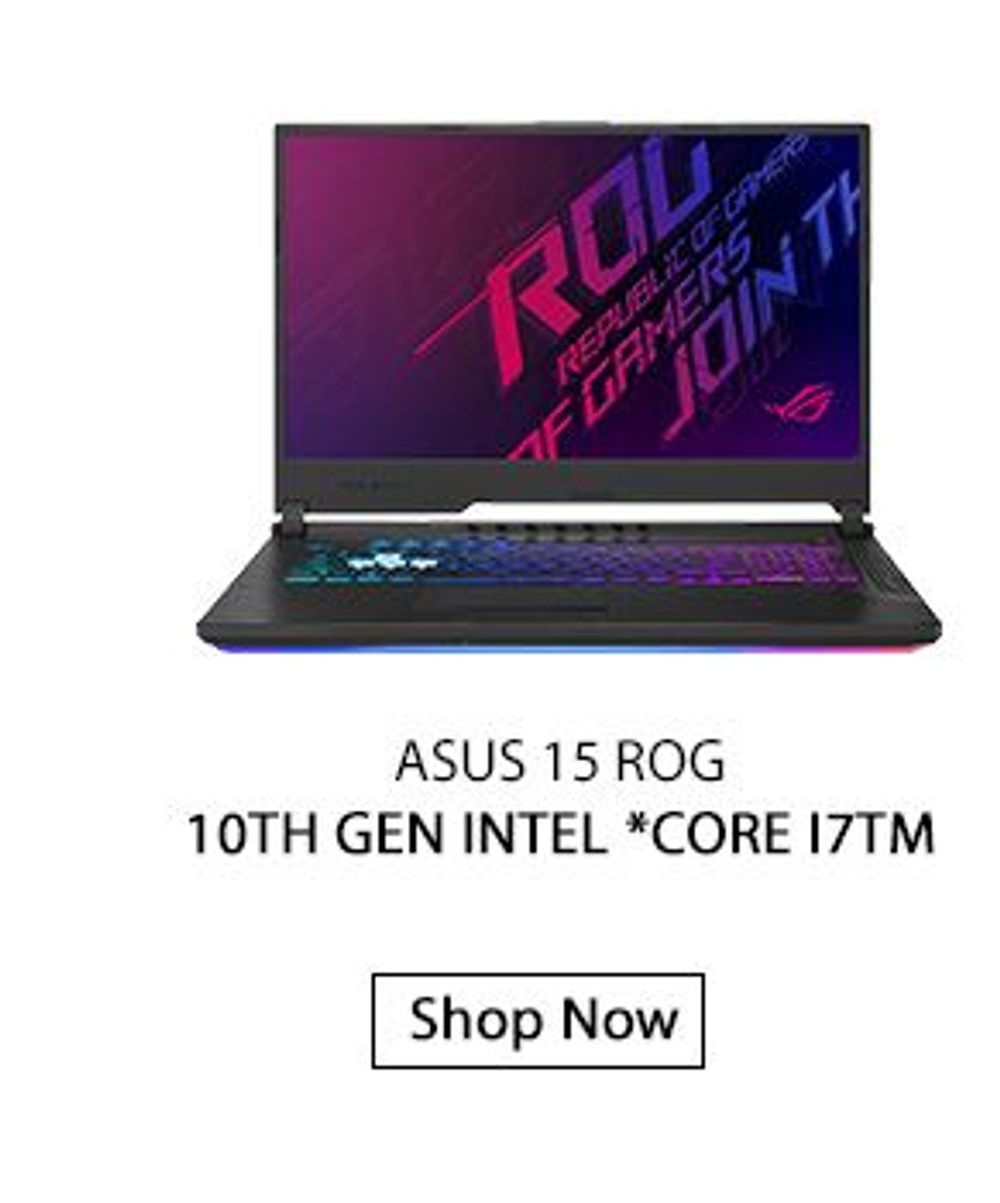Click the word INTEL in the subtitle
Screen dimensions: 1000x1203
coord(531,834)
